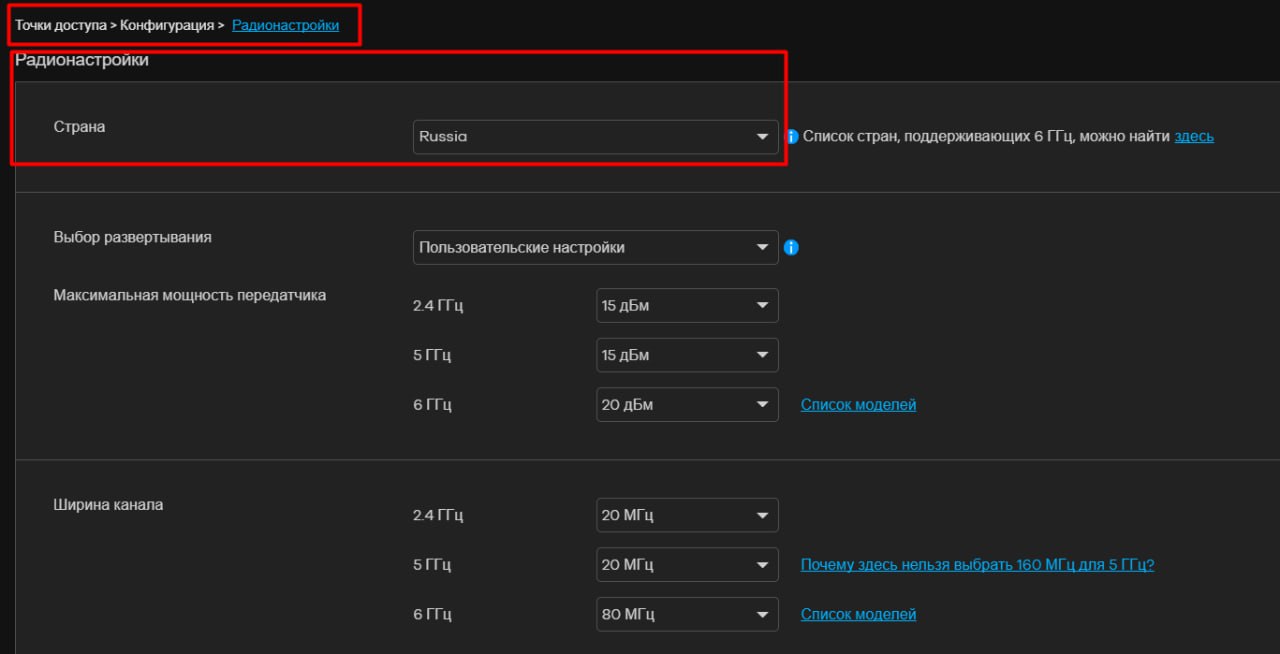Click the Радионастройки breadcrumb link

pyautogui.click(x=285, y=25)
